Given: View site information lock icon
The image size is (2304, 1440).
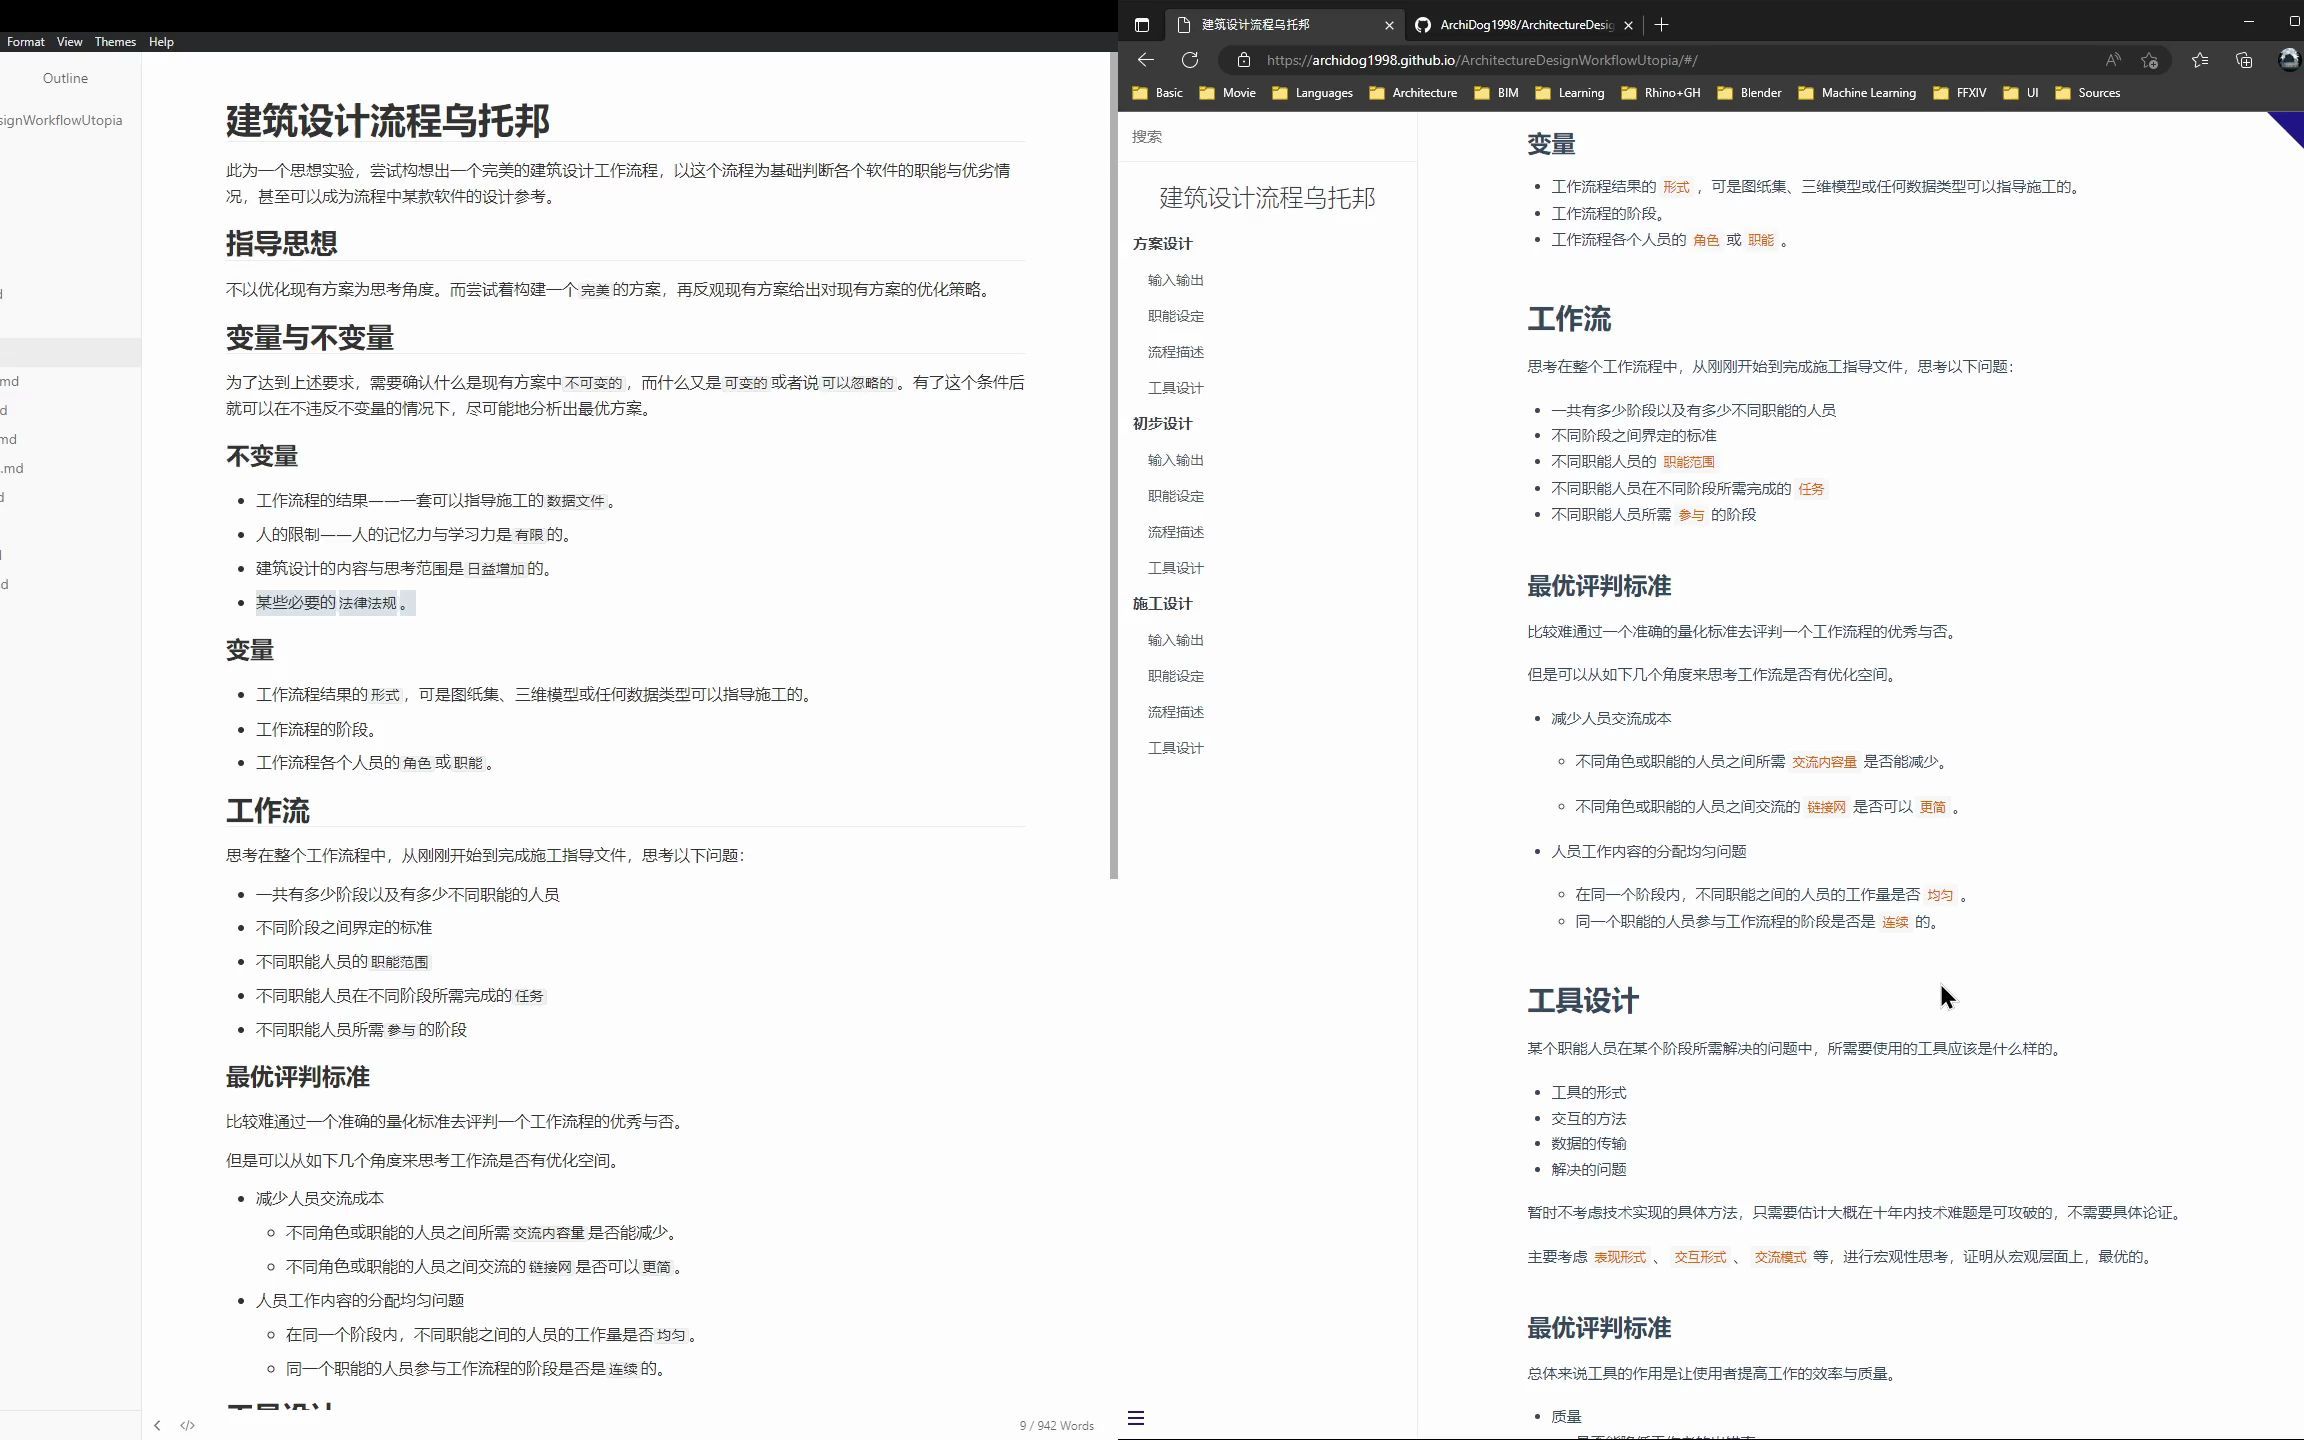Looking at the screenshot, I should (1244, 60).
